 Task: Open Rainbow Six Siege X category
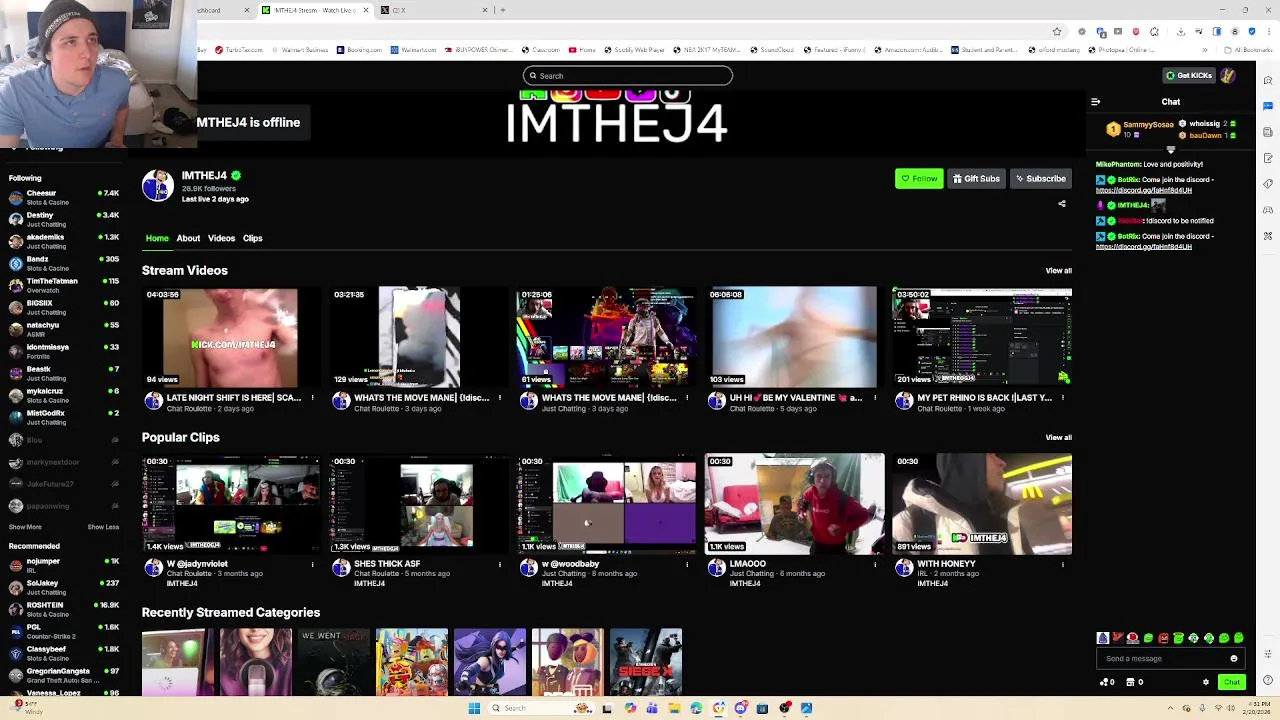pyautogui.click(x=646, y=662)
